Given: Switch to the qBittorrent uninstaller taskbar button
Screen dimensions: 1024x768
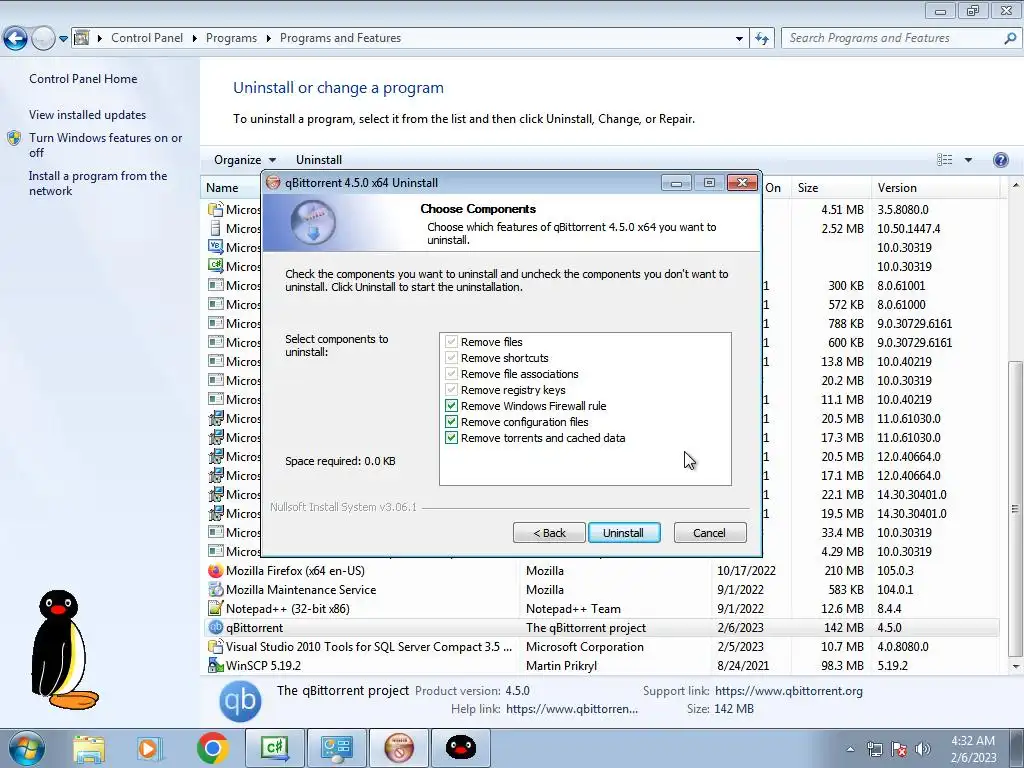Looking at the screenshot, I should pos(398,748).
